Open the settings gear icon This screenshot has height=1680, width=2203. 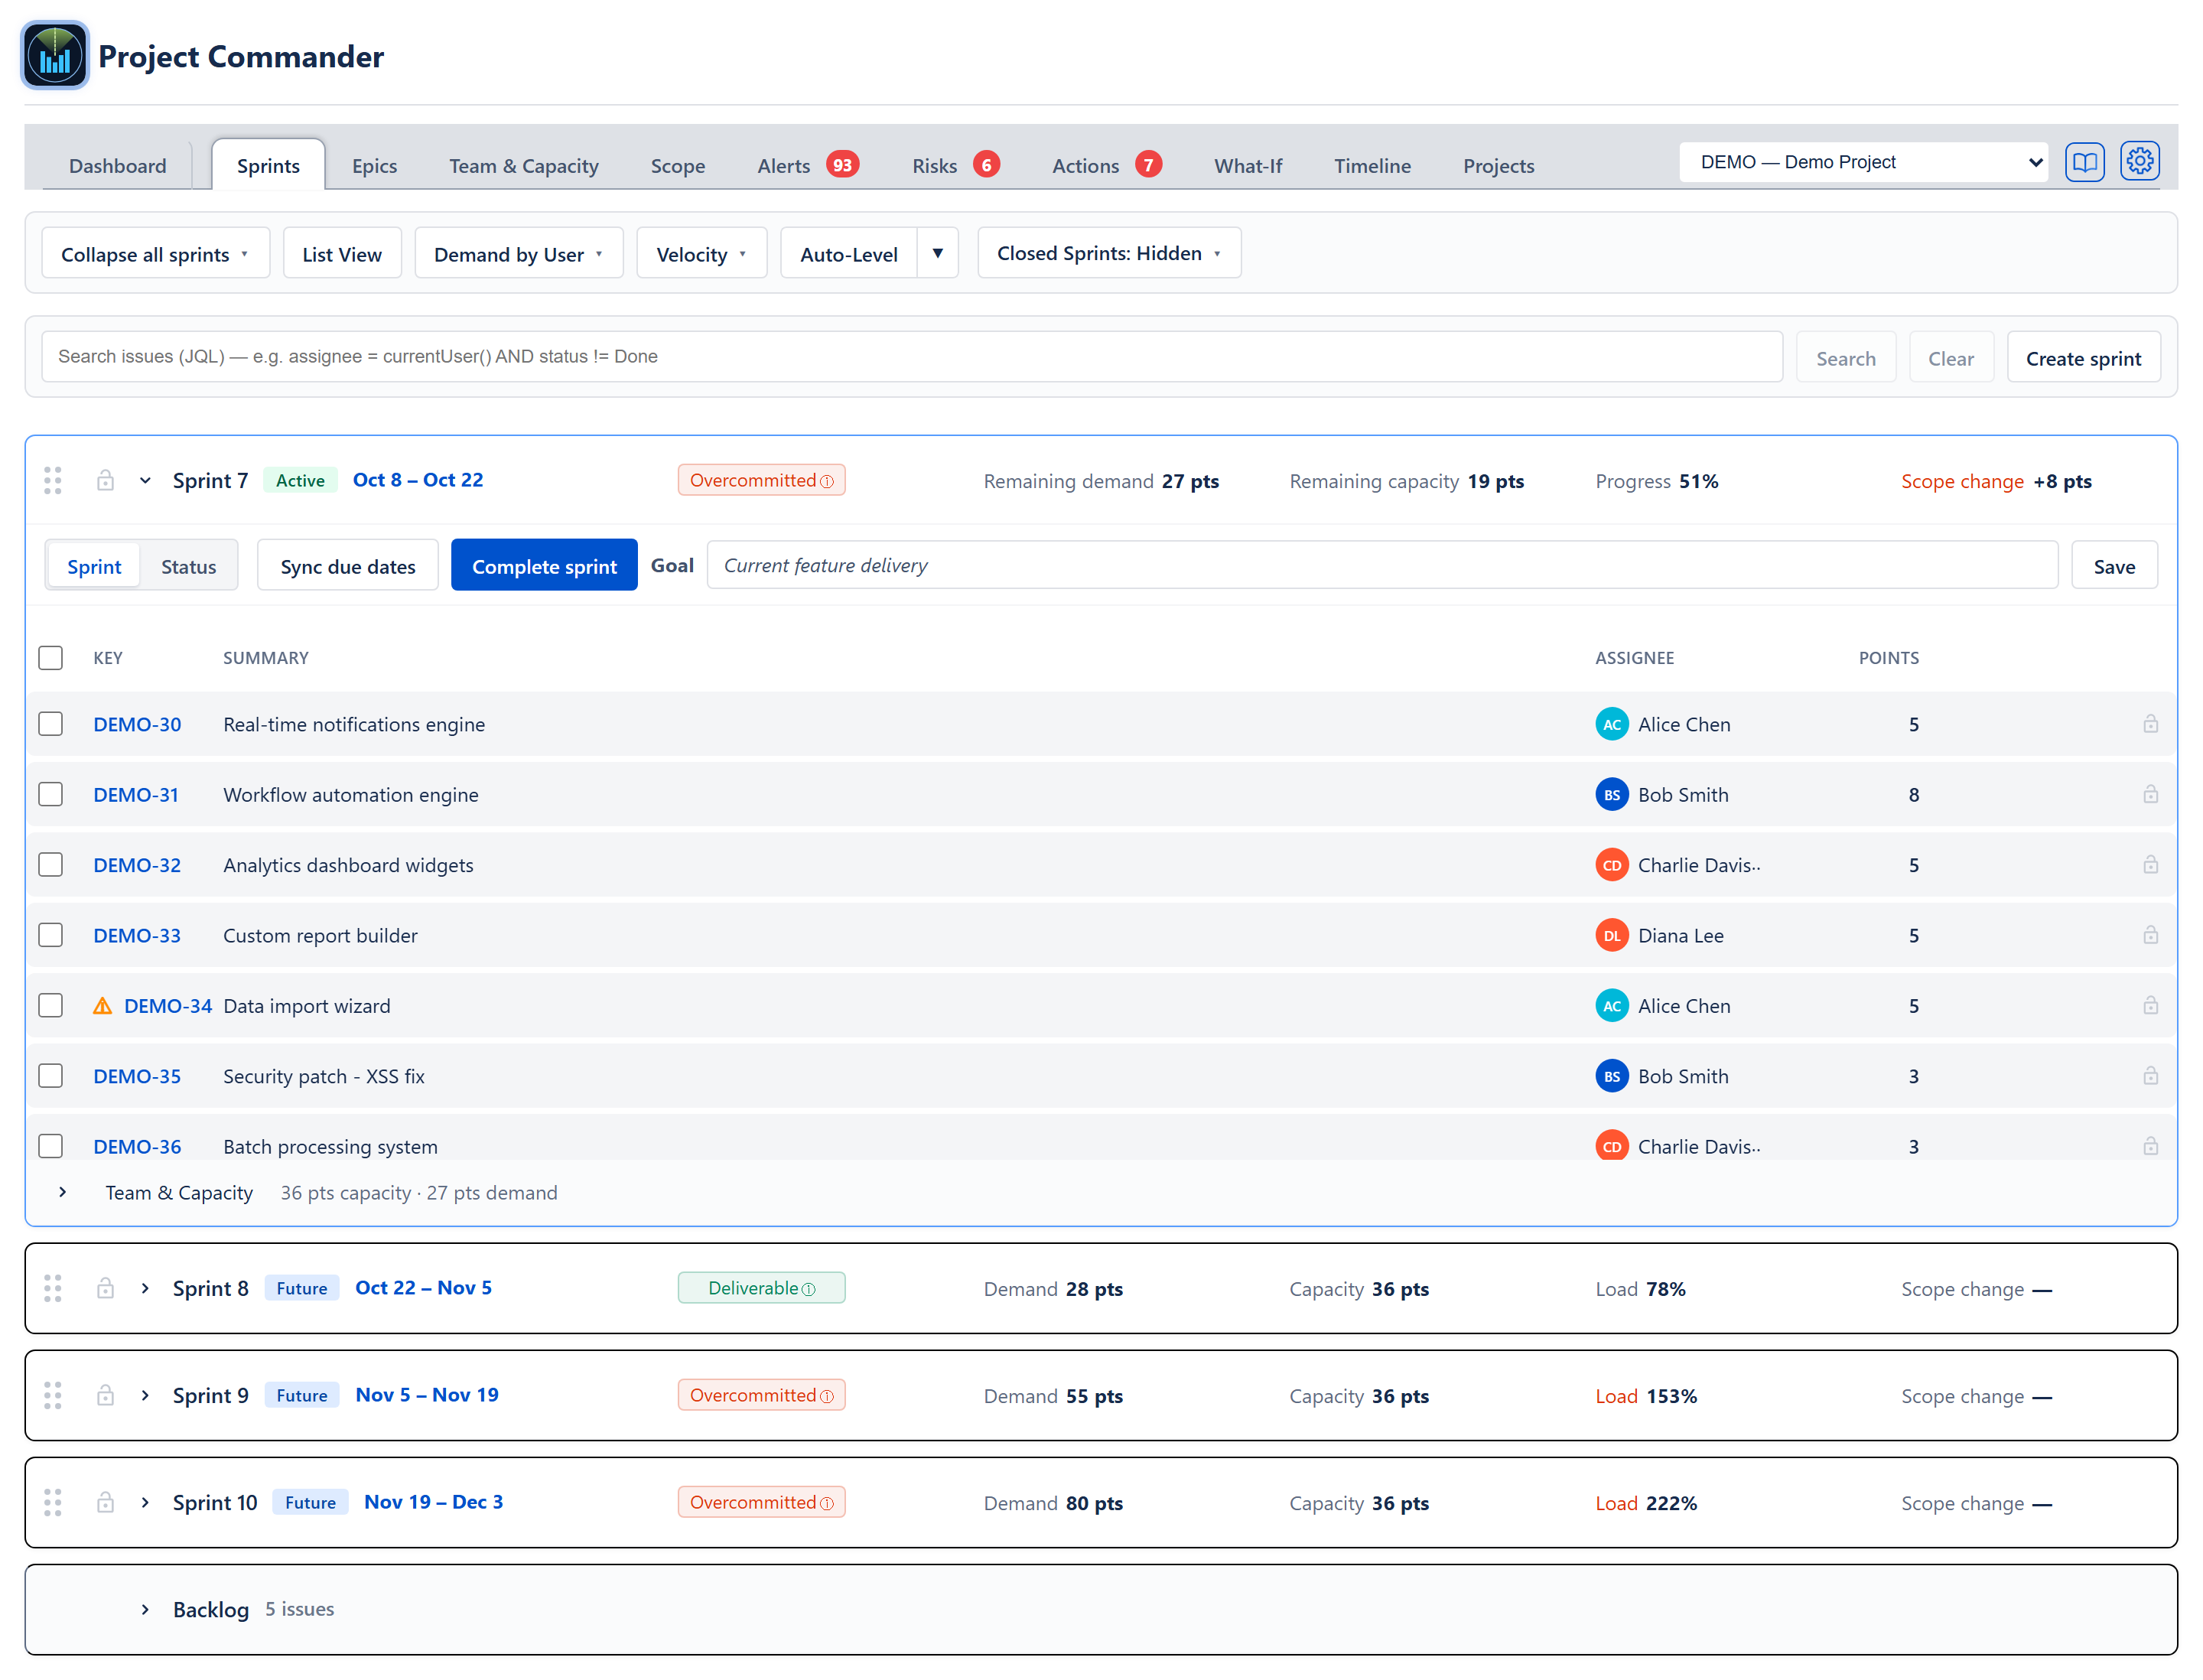(2139, 162)
